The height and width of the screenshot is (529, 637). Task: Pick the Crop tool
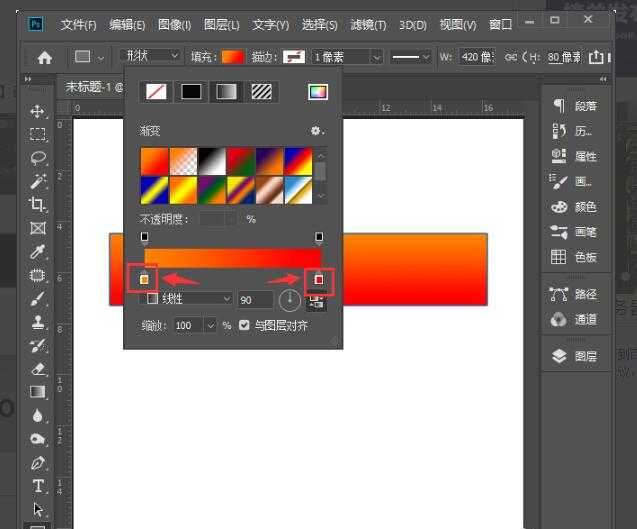coord(38,204)
